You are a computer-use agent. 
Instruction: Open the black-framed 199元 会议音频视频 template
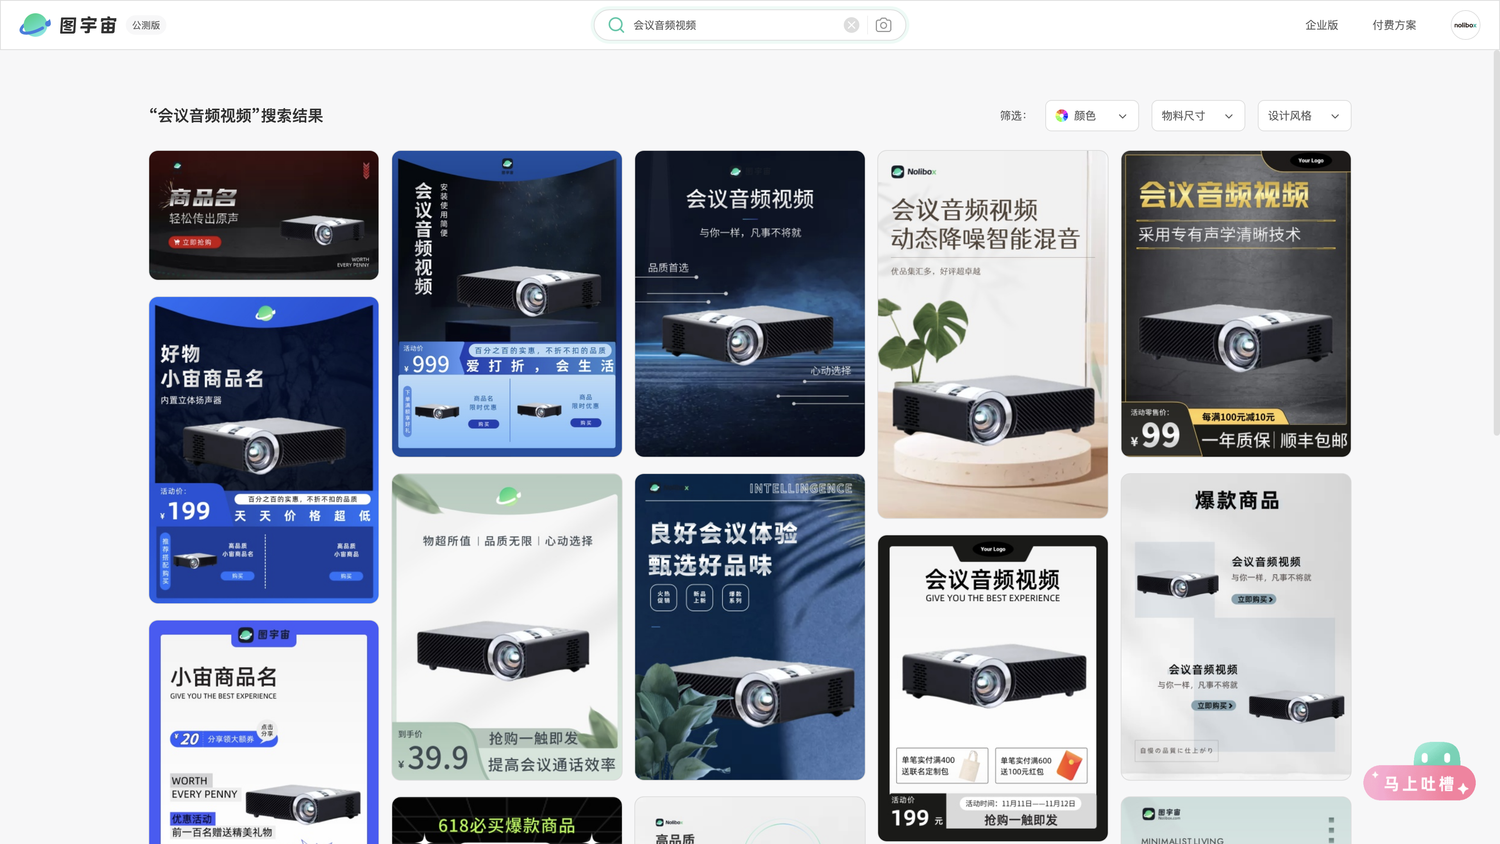coord(993,688)
